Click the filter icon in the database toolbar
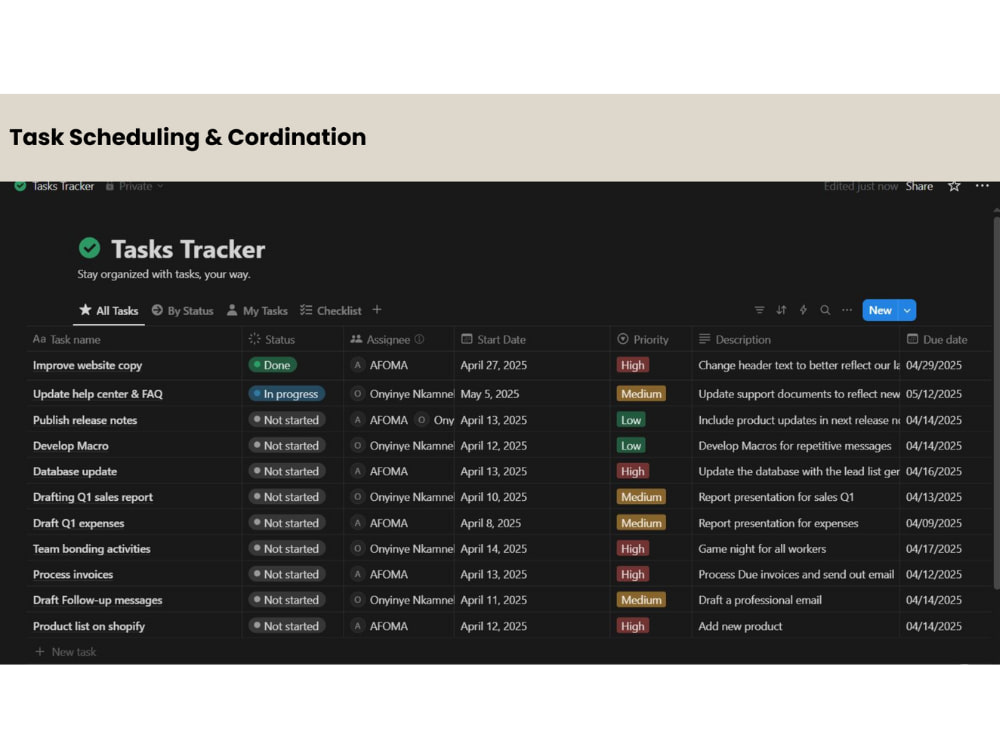This screenshot has height=750, width=1000. 759,310
